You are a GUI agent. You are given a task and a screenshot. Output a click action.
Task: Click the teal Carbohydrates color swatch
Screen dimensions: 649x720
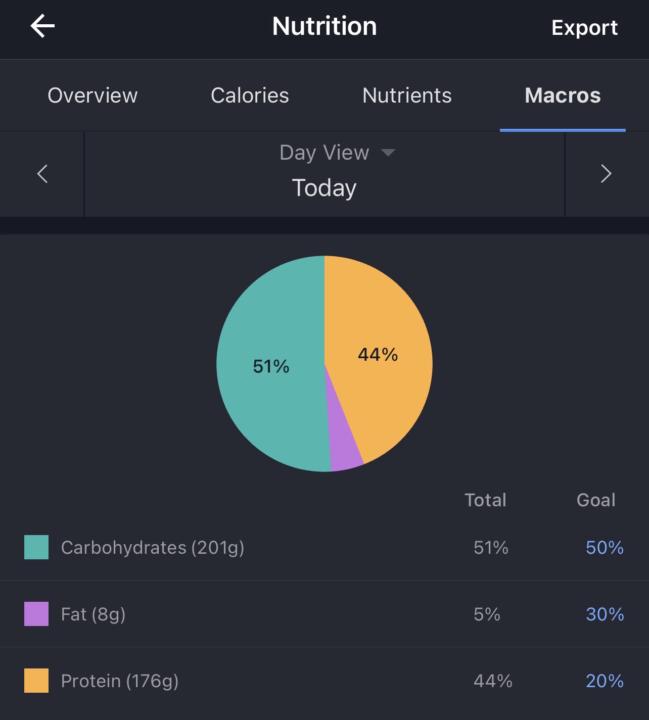[36, 547]
